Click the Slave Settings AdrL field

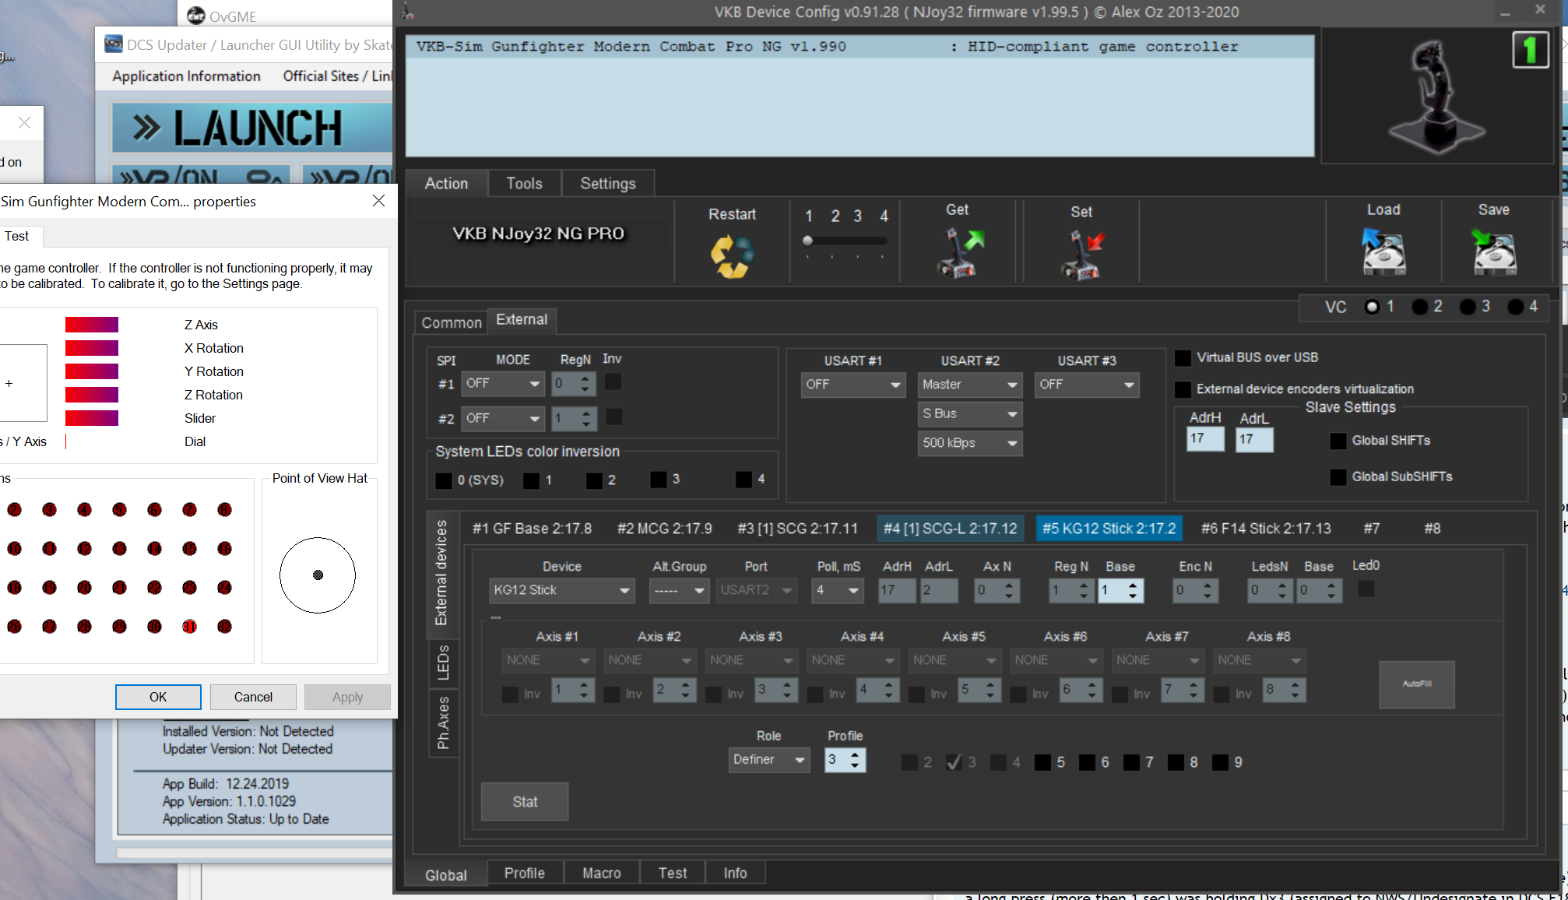click(x=1254, y=439)
